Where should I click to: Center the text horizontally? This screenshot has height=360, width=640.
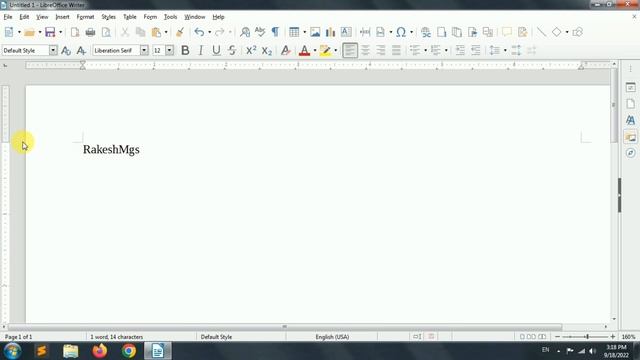pos(365,50)
